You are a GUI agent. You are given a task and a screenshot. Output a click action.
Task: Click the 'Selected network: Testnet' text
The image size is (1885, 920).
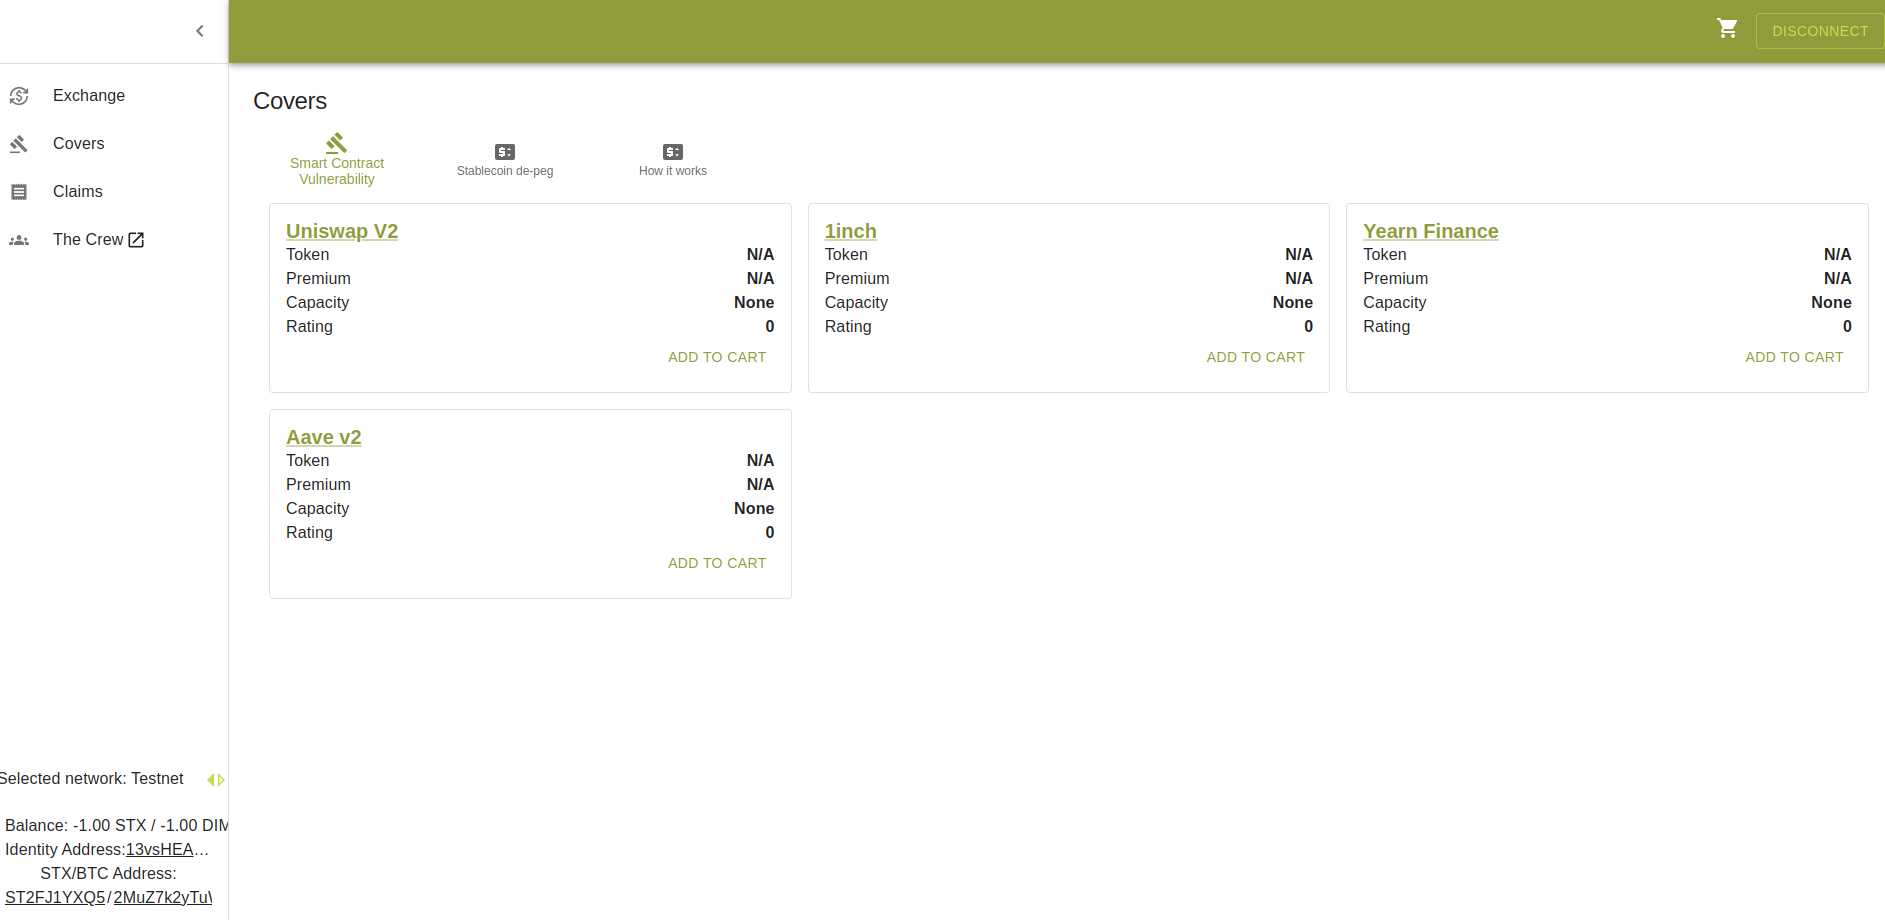pos(92,779)
